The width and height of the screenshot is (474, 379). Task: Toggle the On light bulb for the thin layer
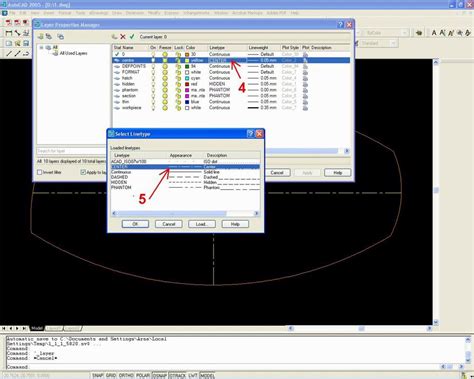click(153, 102)
